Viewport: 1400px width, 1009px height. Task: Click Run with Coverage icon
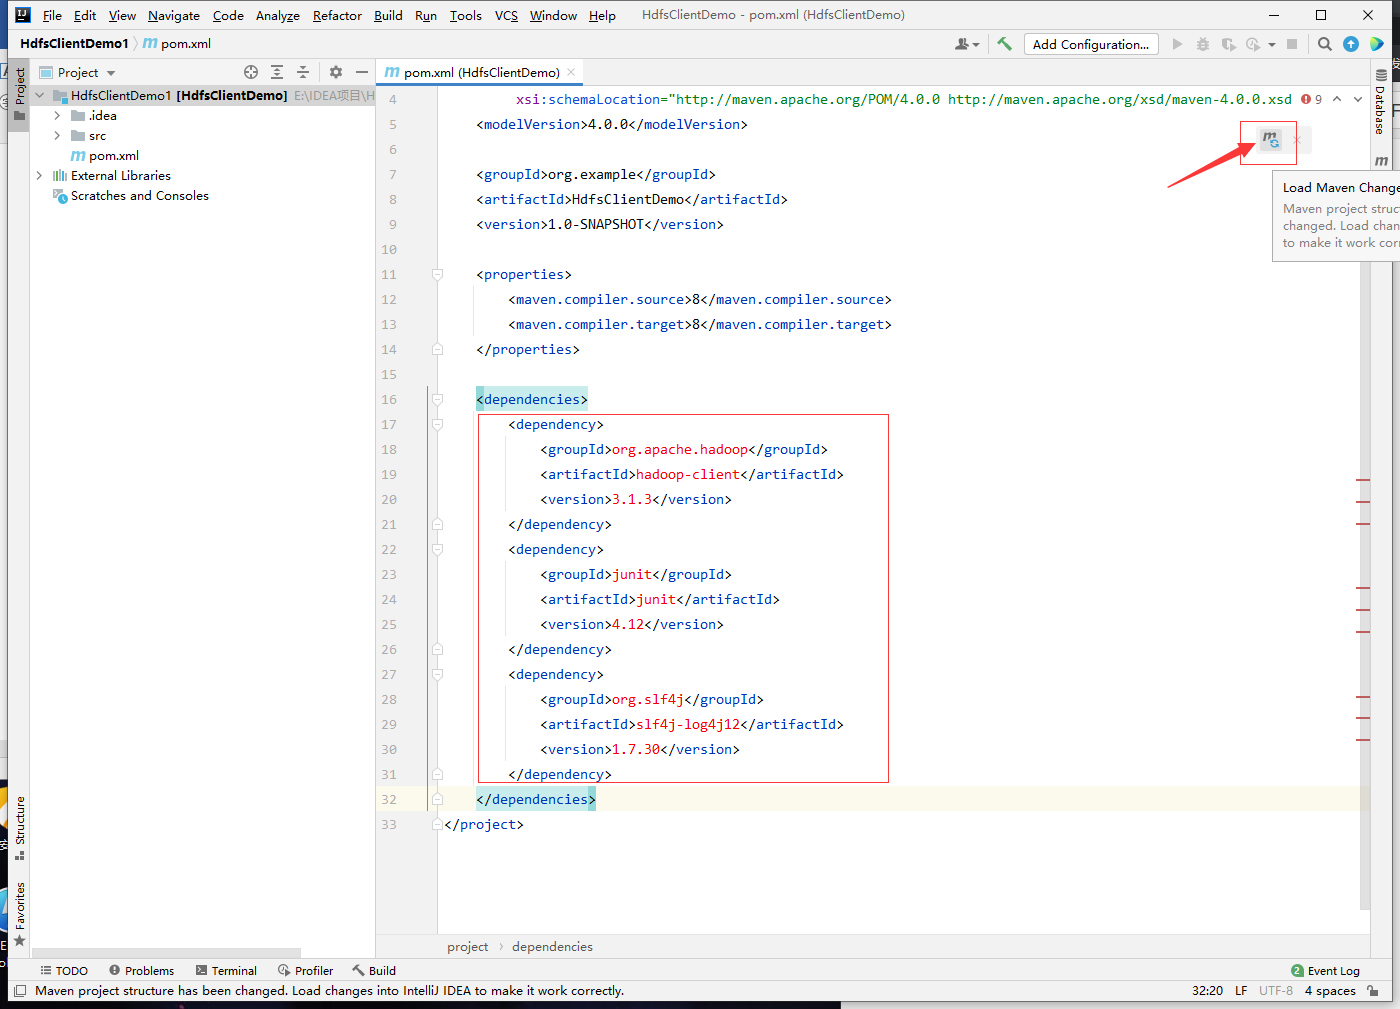(1228, 44)
